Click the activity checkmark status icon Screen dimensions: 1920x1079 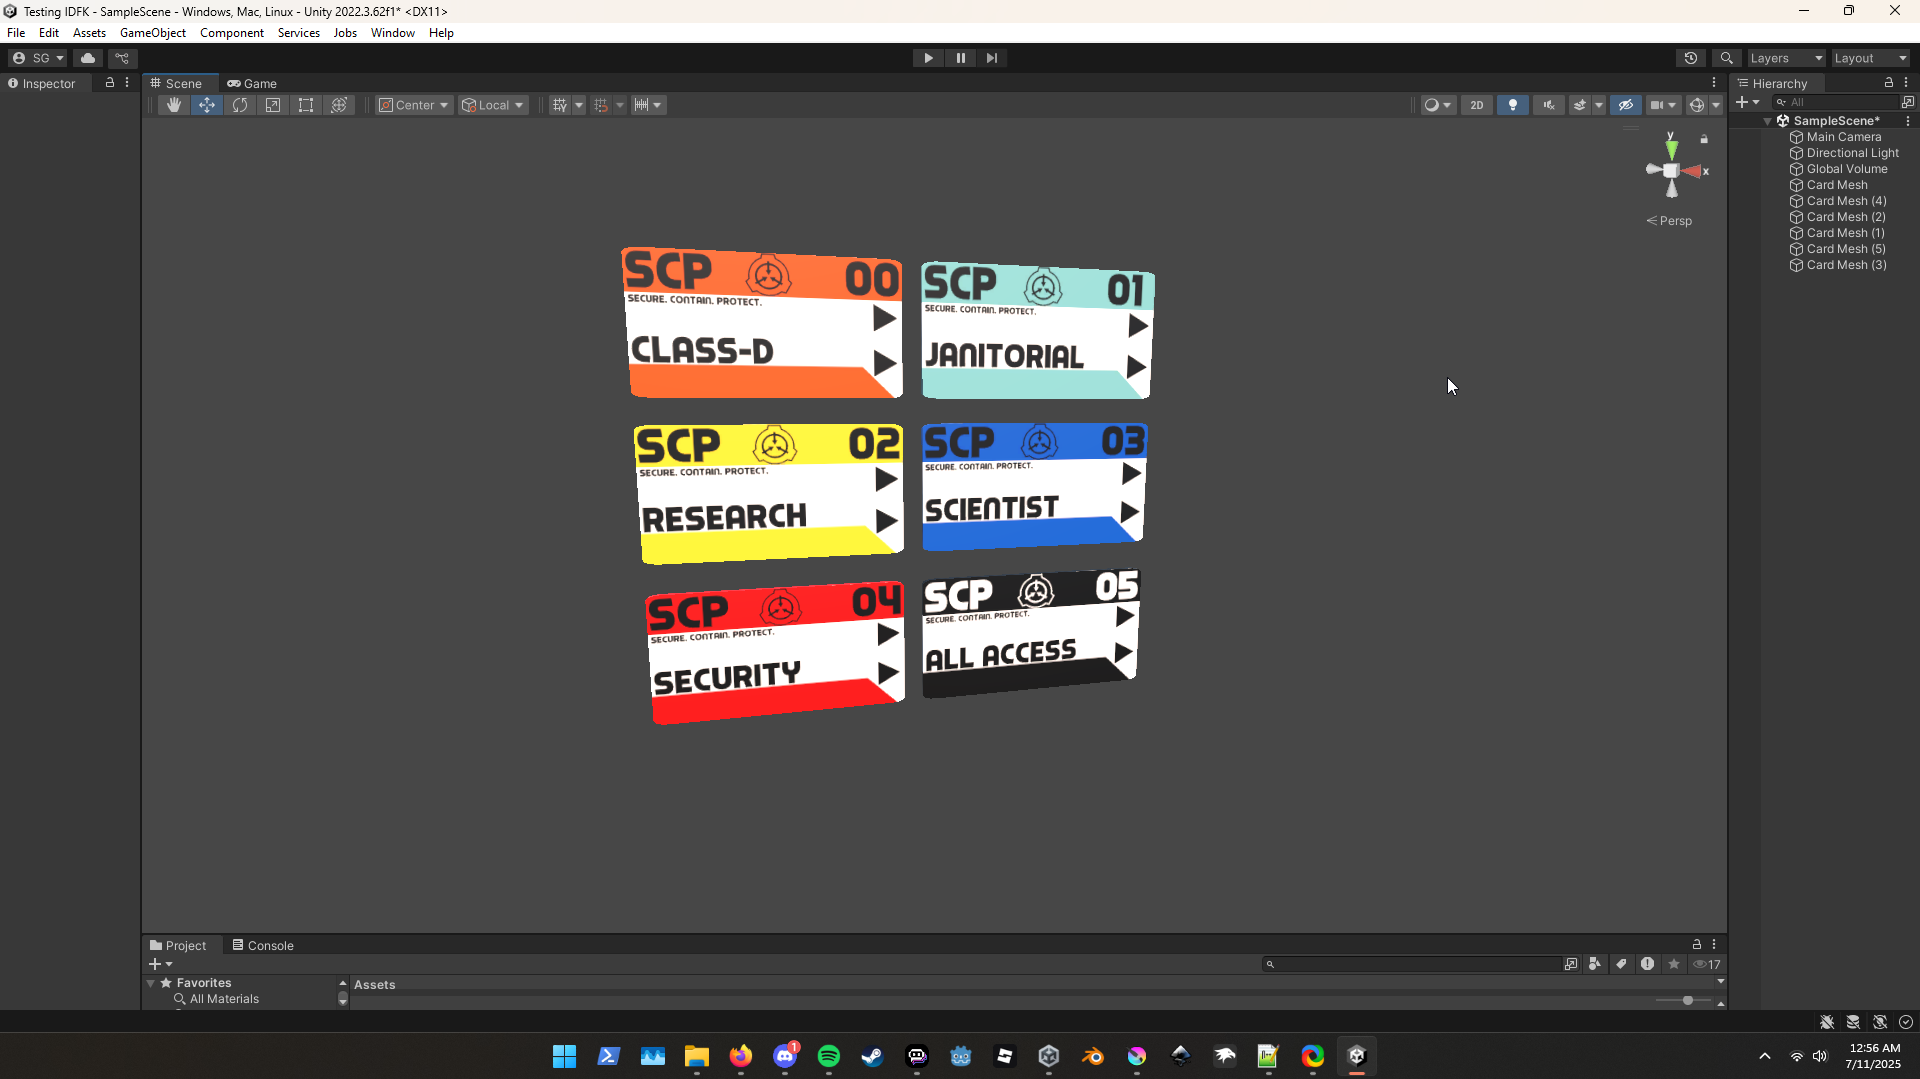[x=1906, y=1022]
